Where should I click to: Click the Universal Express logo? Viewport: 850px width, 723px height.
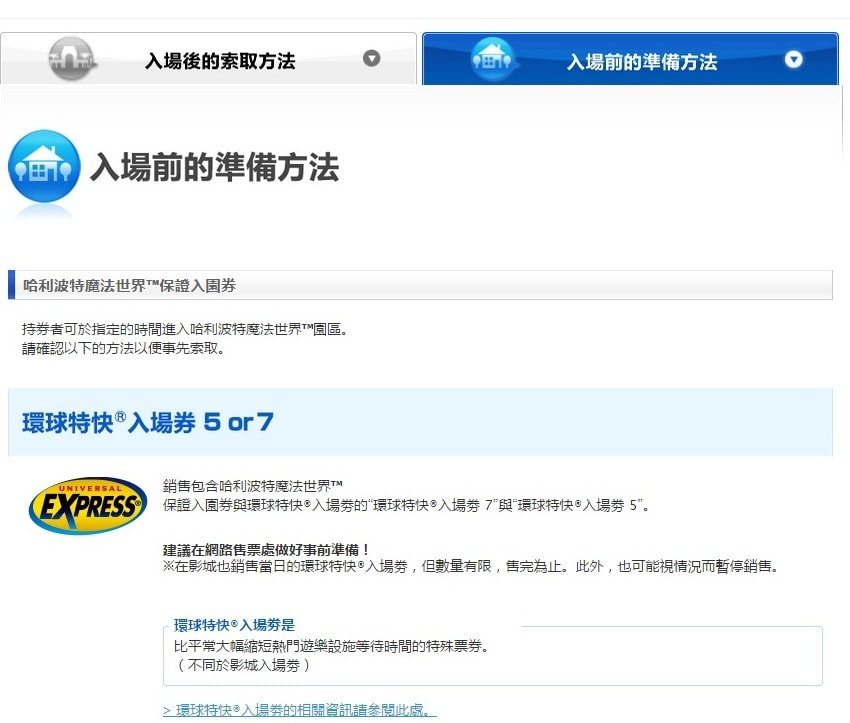point(88,506)
